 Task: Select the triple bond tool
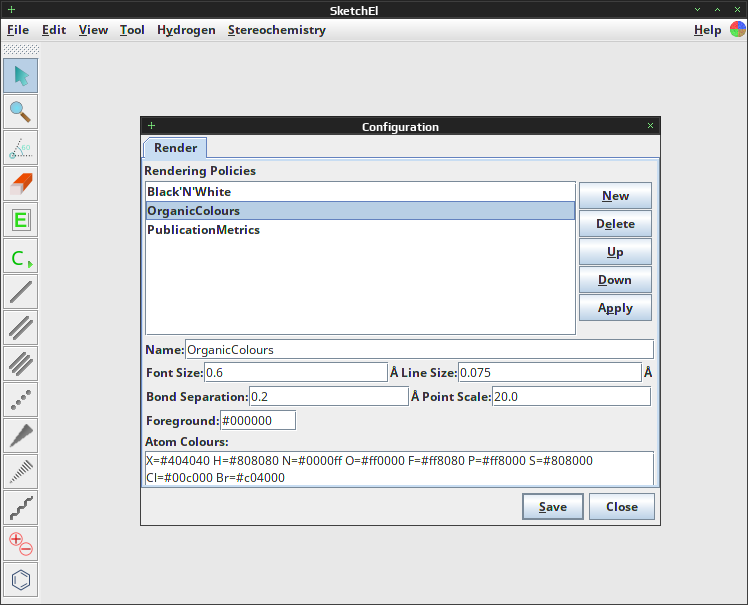[x=21, y=364]
